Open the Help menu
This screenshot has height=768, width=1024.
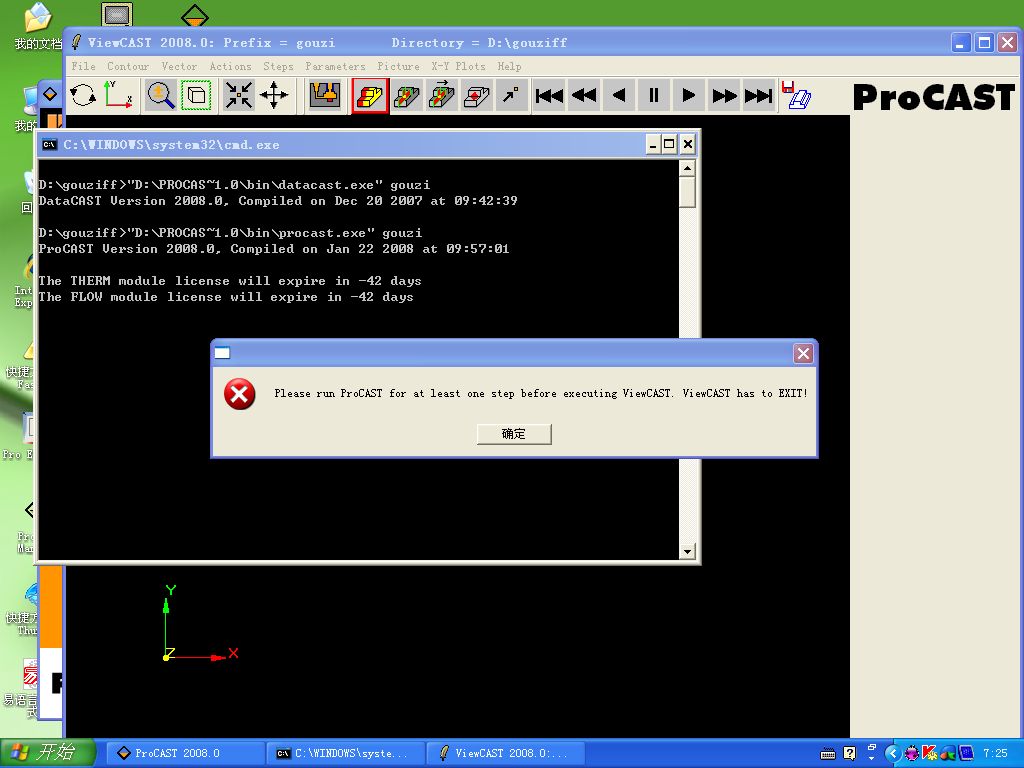pyautogui.click(x=509, y=66)
